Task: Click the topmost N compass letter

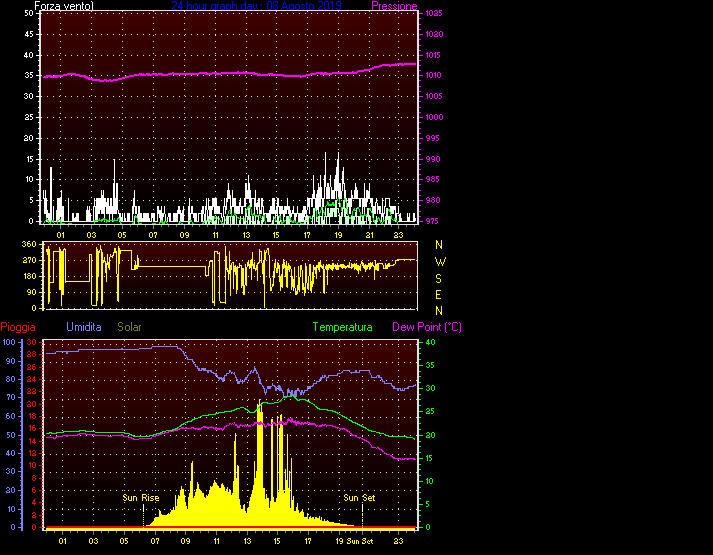Action: tap(439, 245)
